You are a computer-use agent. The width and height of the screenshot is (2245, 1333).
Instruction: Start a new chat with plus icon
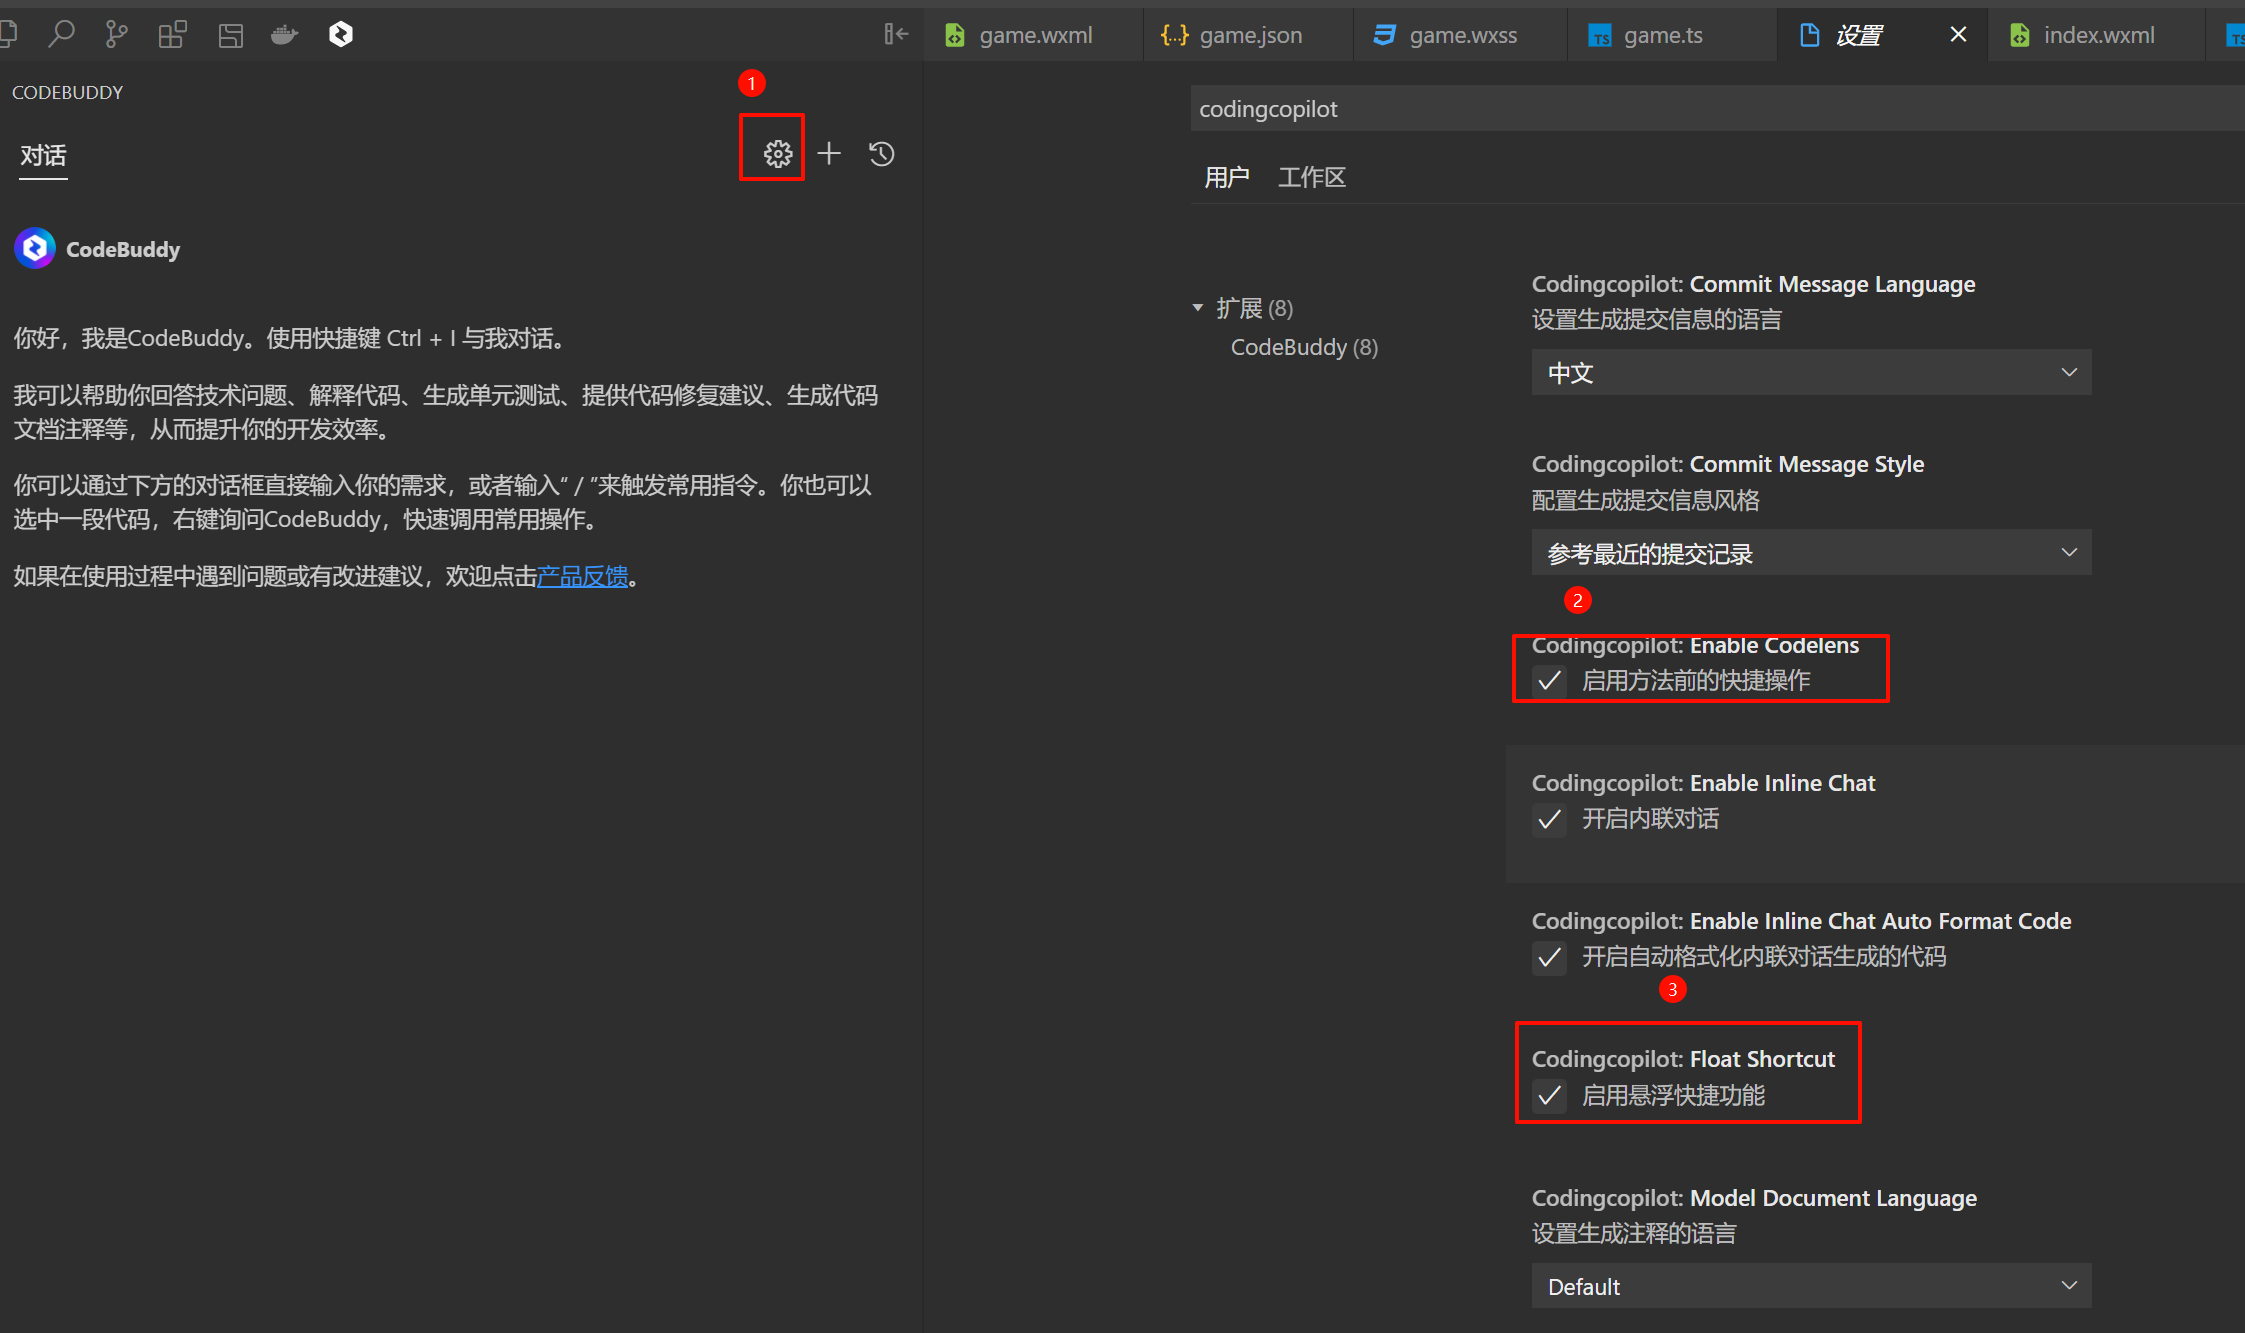point(829,153)
